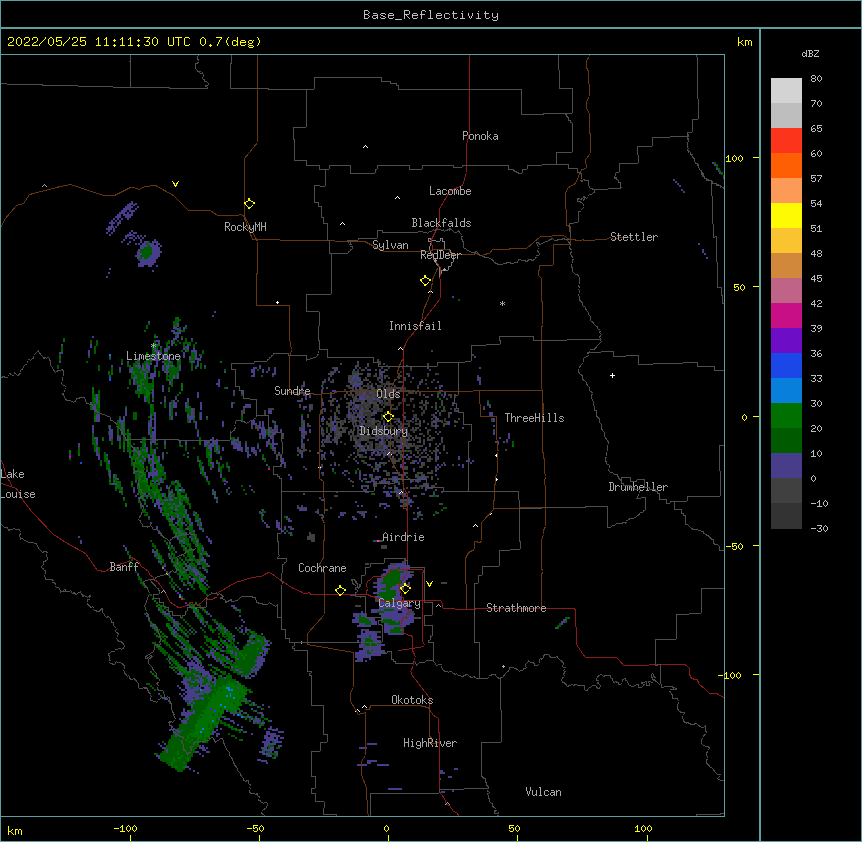Screen dimensions: 862x842
Task: Select the violet 36-39 dBZ legend swatch
Action: point(786,341)
